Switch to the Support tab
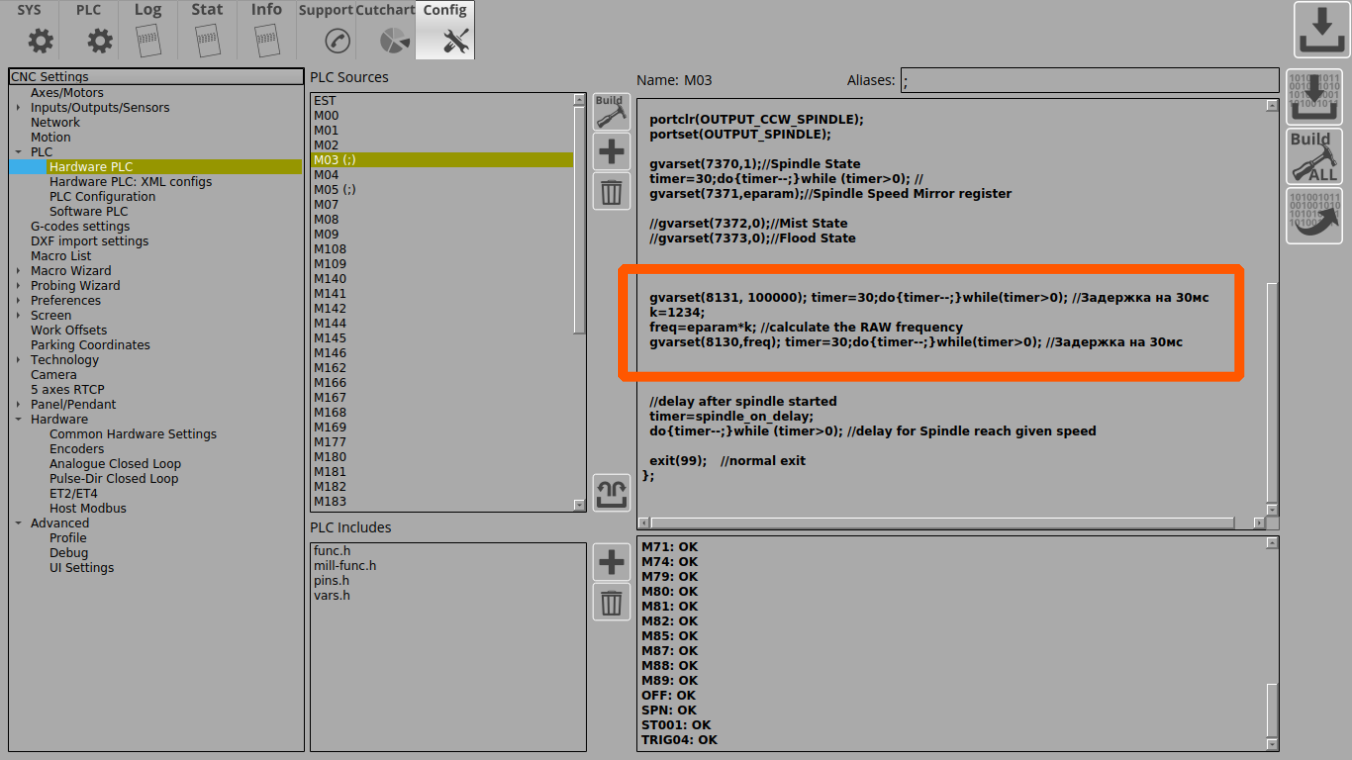The height and width of the screenshot is (760, 1352). coord(326,30)
